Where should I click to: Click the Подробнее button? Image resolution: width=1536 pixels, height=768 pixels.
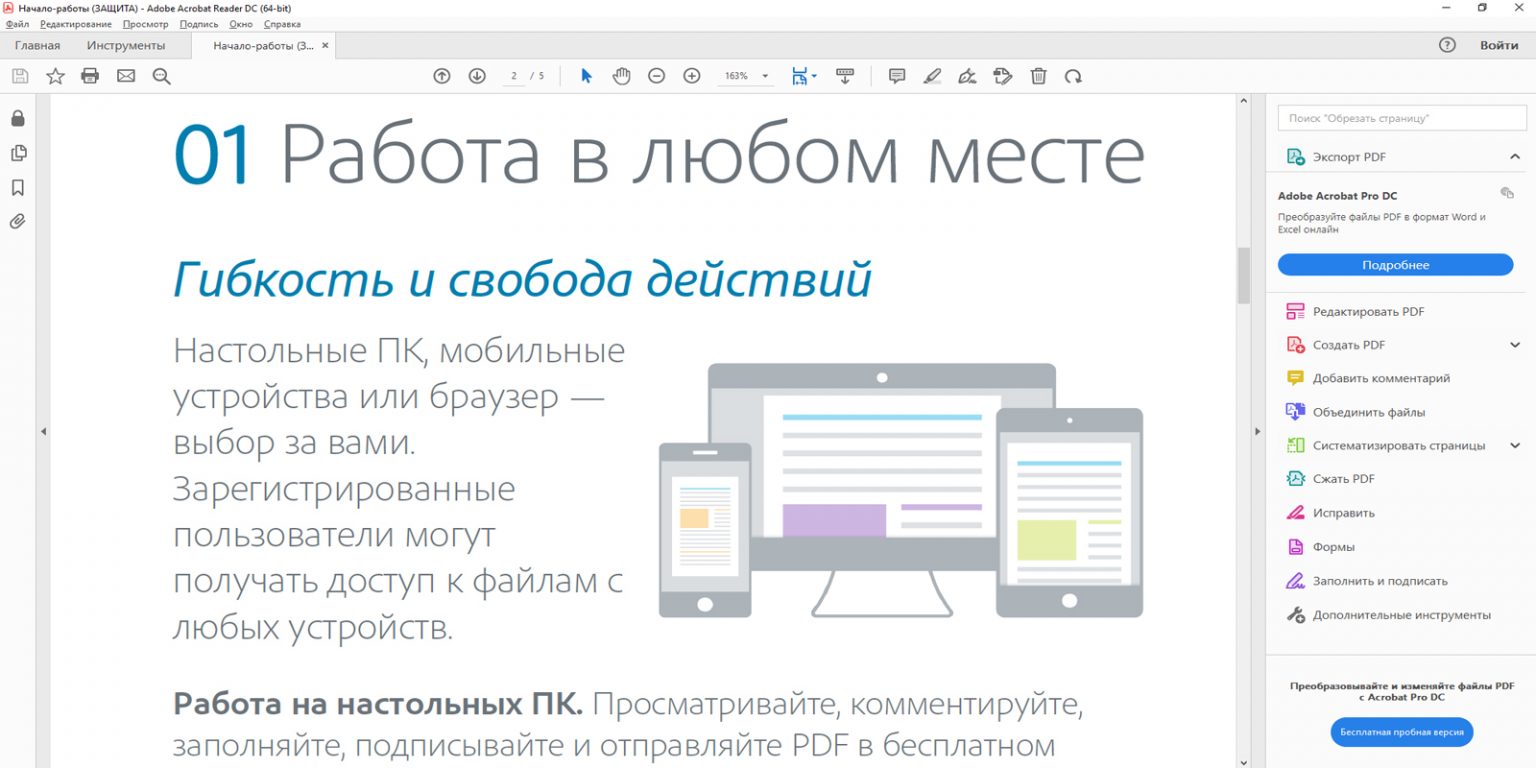[1395, 264]
